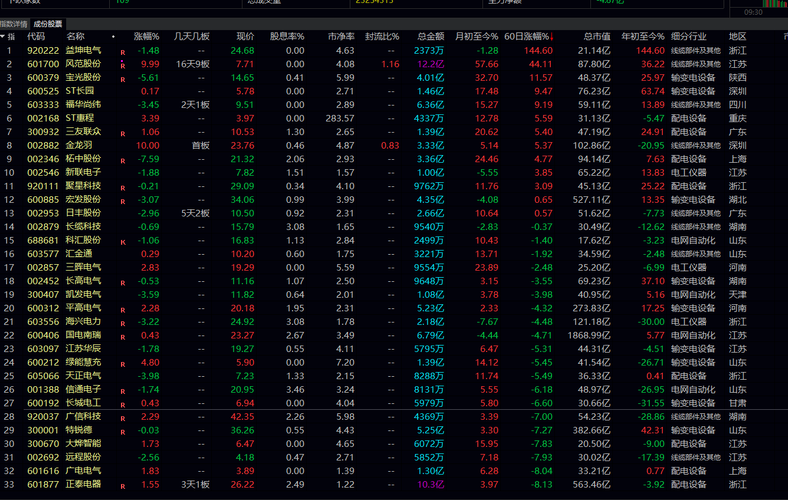Screen dimensions: 788x500
Task: Click the R marker for 益坤电气
Action: pyautogui.click(x=123, y=52)
